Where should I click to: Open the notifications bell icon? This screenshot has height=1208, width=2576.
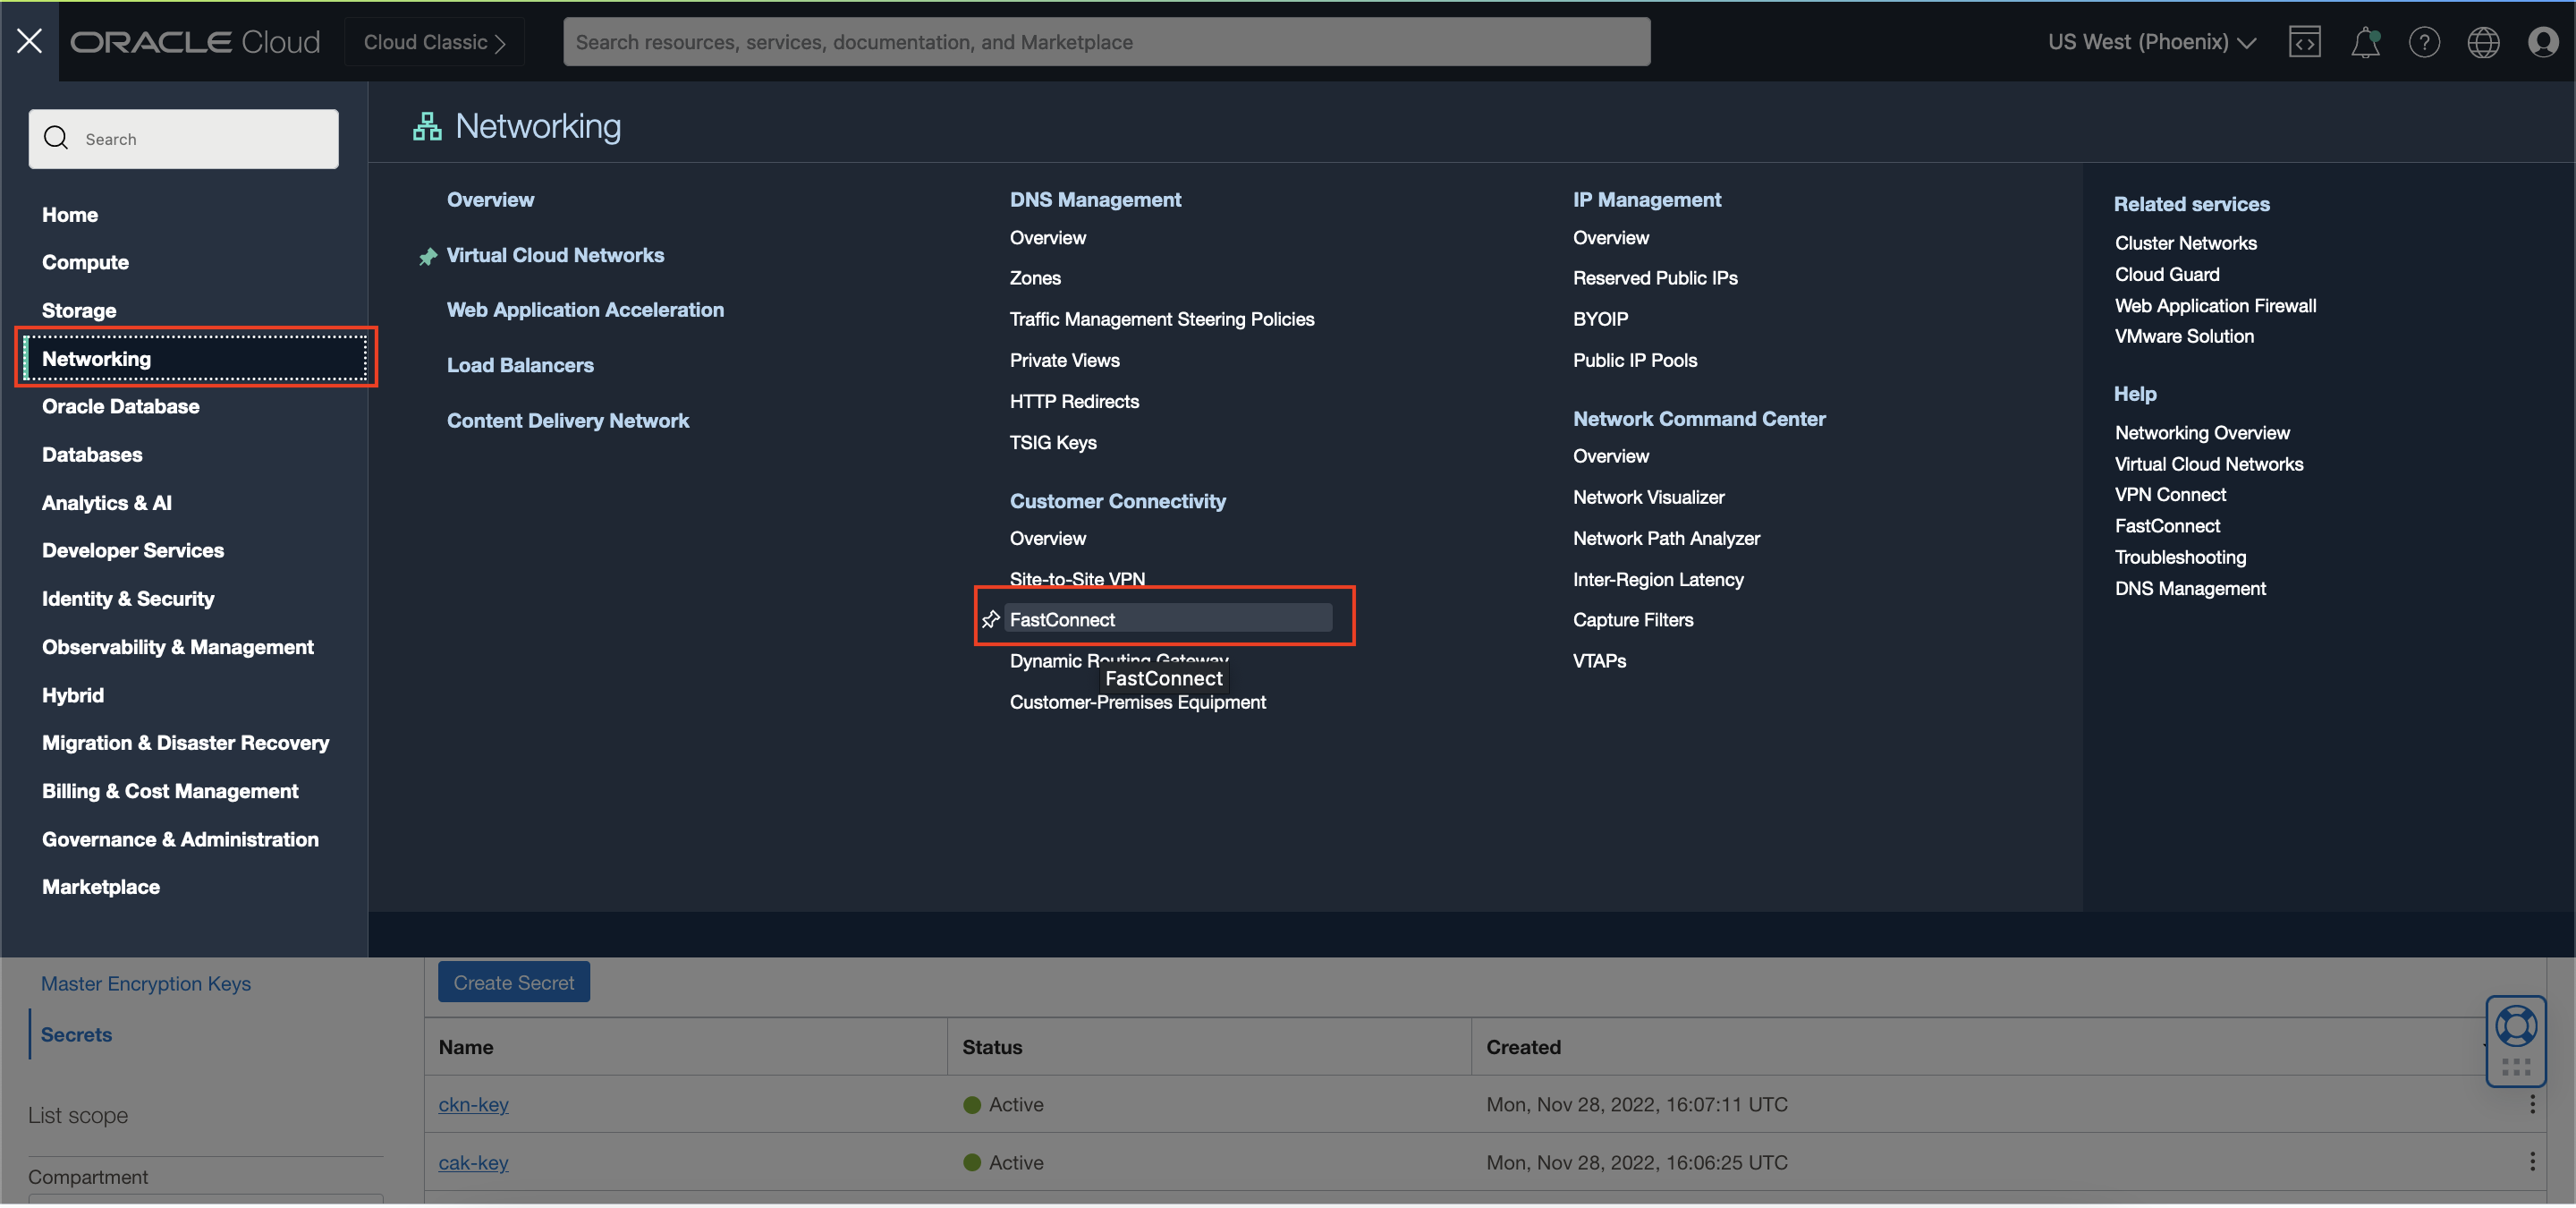coord(2364,42)
